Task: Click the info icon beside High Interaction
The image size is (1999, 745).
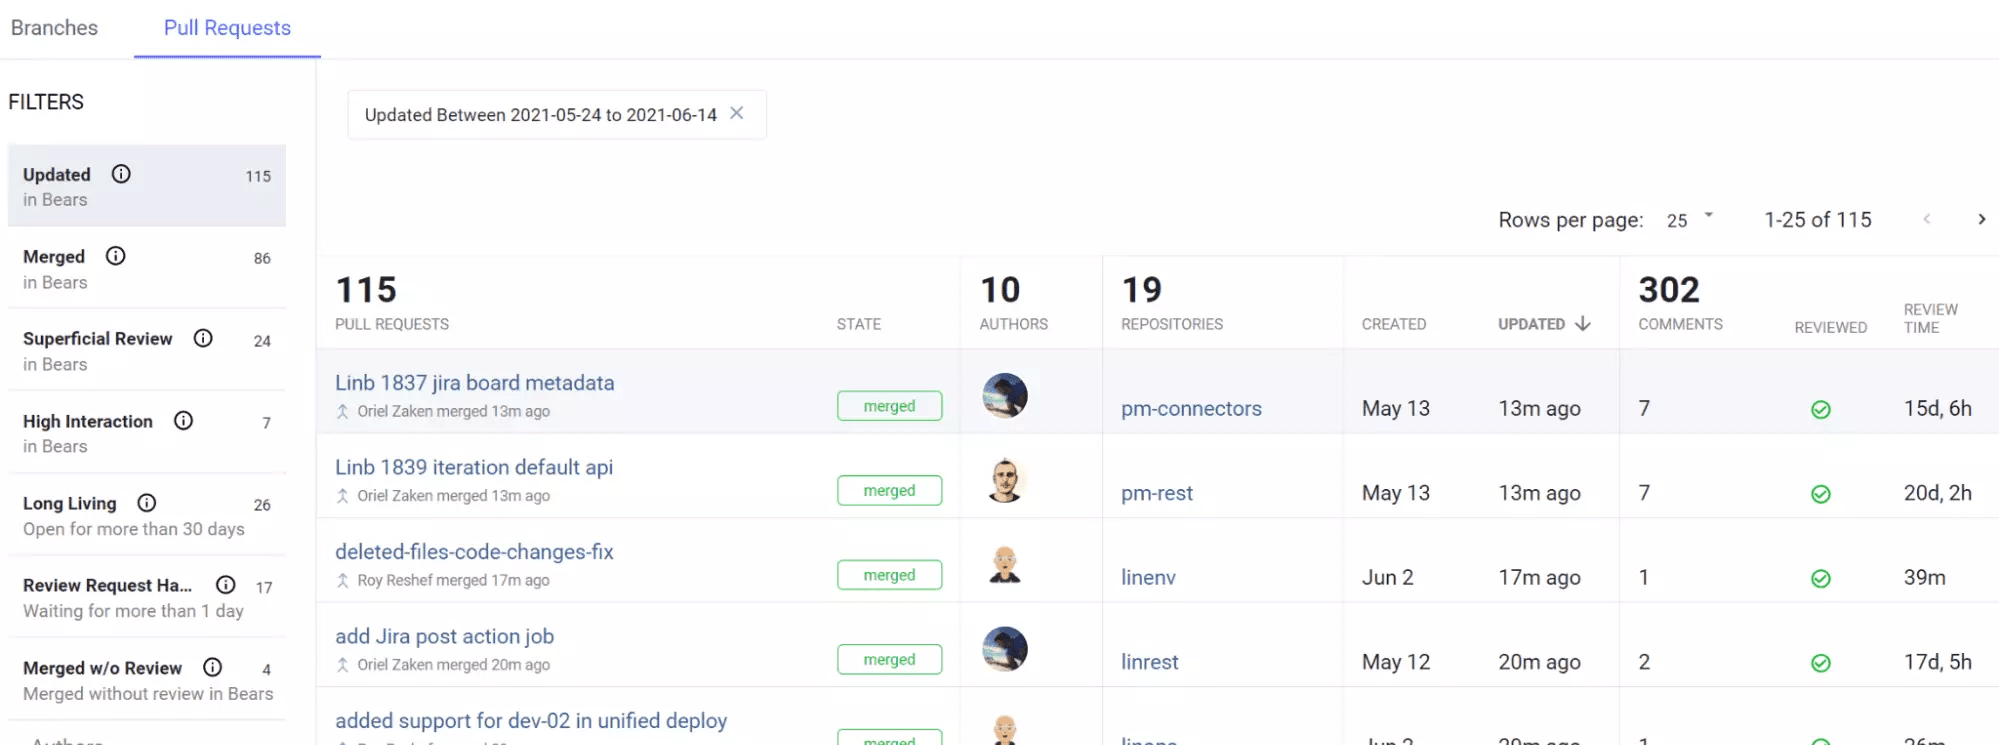Action: 183,421
